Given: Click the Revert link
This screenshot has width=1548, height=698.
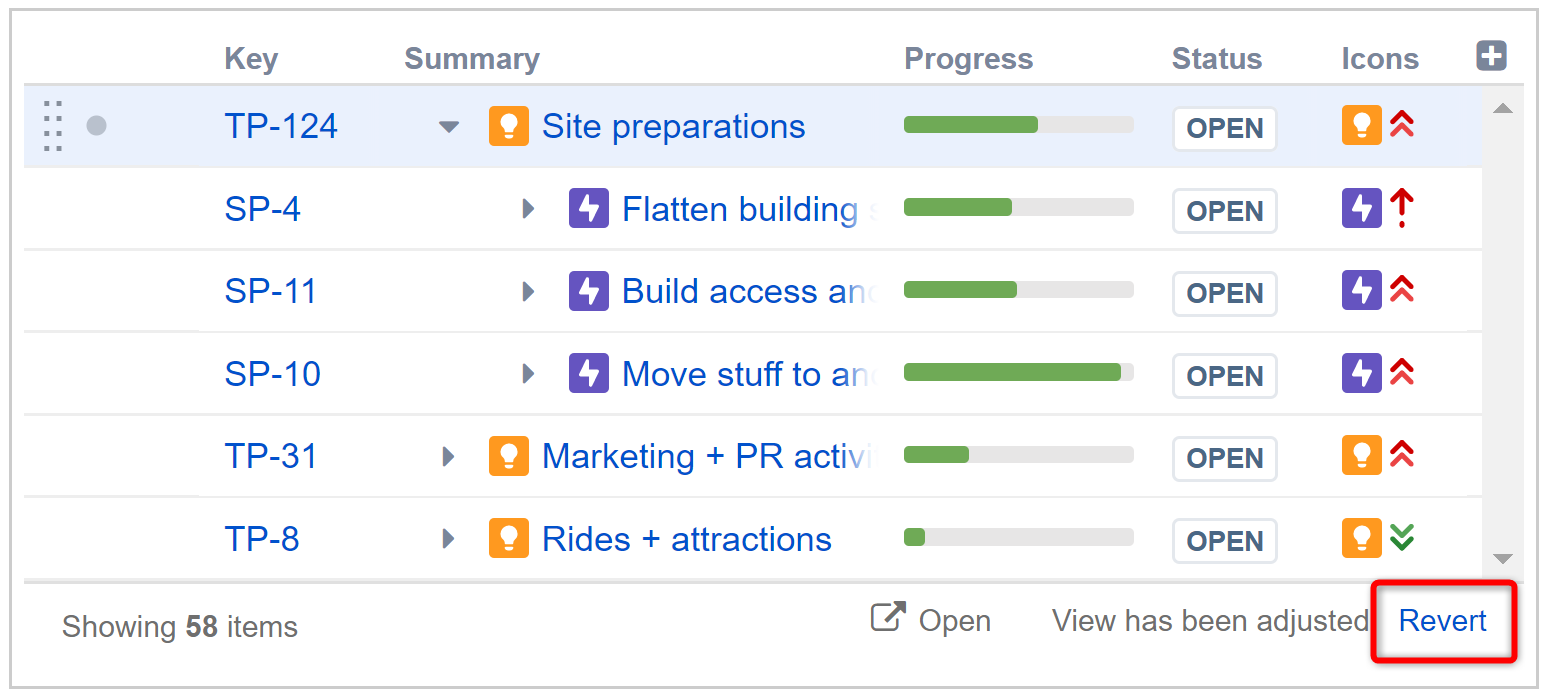Looking at the screenshot, I should (x=1442, y=621).
